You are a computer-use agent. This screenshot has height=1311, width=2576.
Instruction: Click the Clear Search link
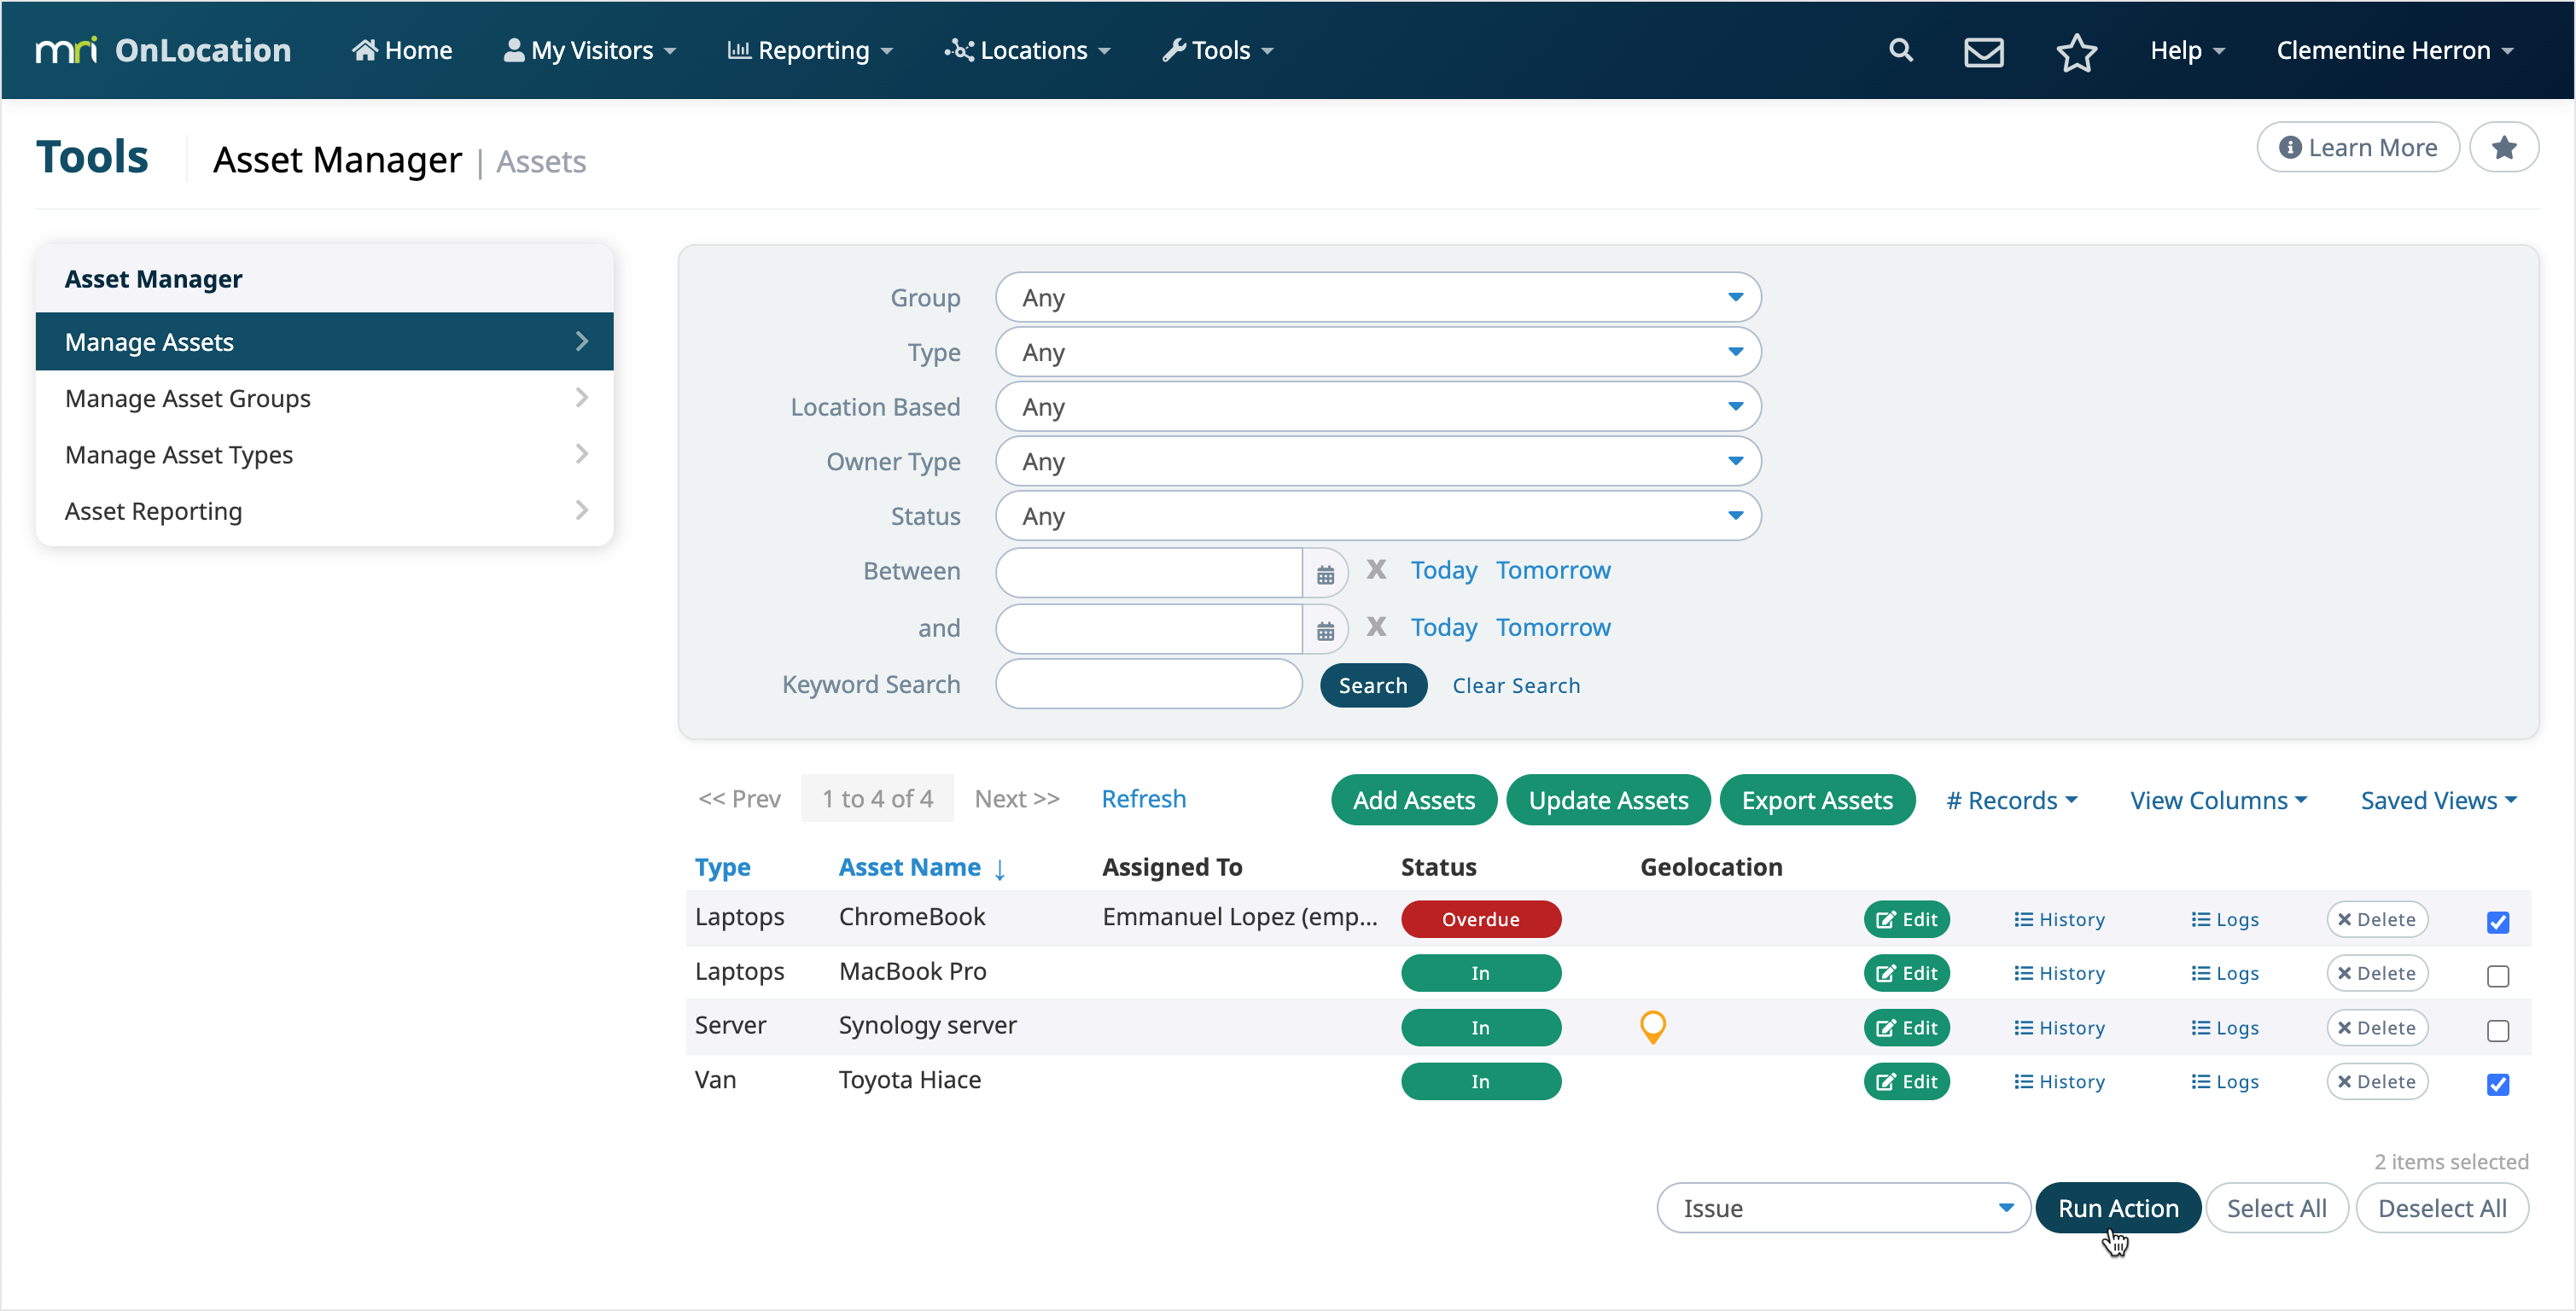coord(1515,685)
